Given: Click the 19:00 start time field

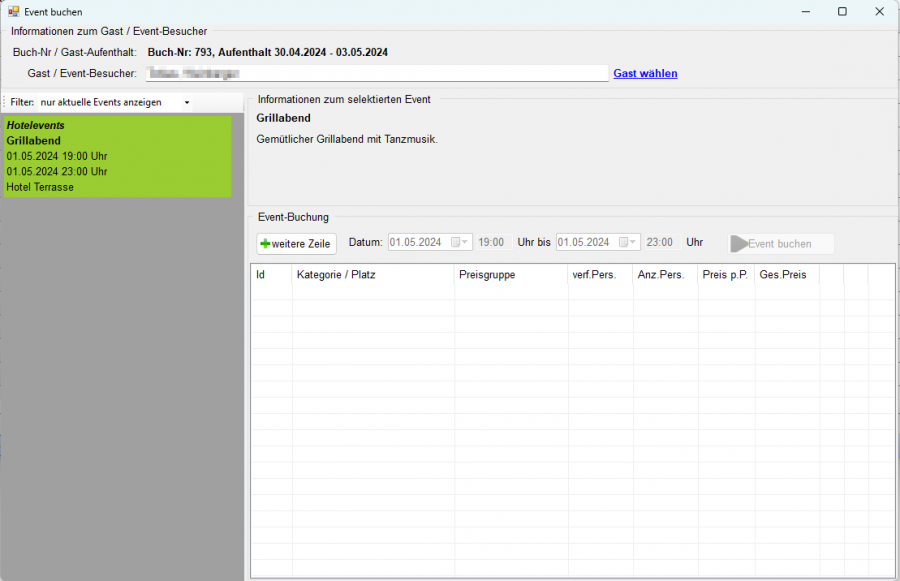Looking at the screenshot, I should 490,243.
